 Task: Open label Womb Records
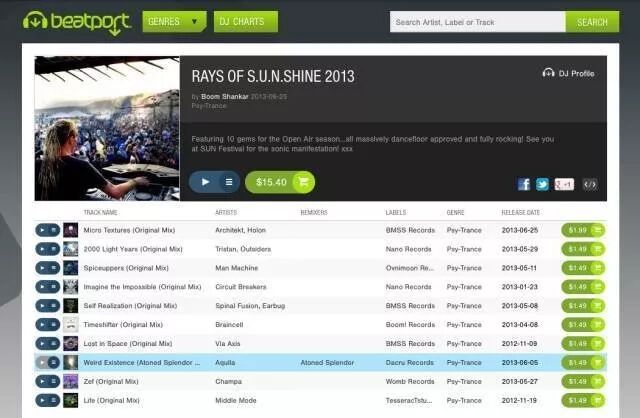(x=410, y=381)
